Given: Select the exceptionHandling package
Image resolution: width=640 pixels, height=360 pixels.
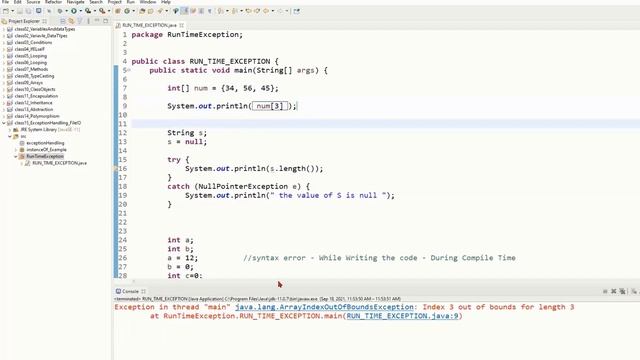Looking at the screenshot, I should point(45,143).
